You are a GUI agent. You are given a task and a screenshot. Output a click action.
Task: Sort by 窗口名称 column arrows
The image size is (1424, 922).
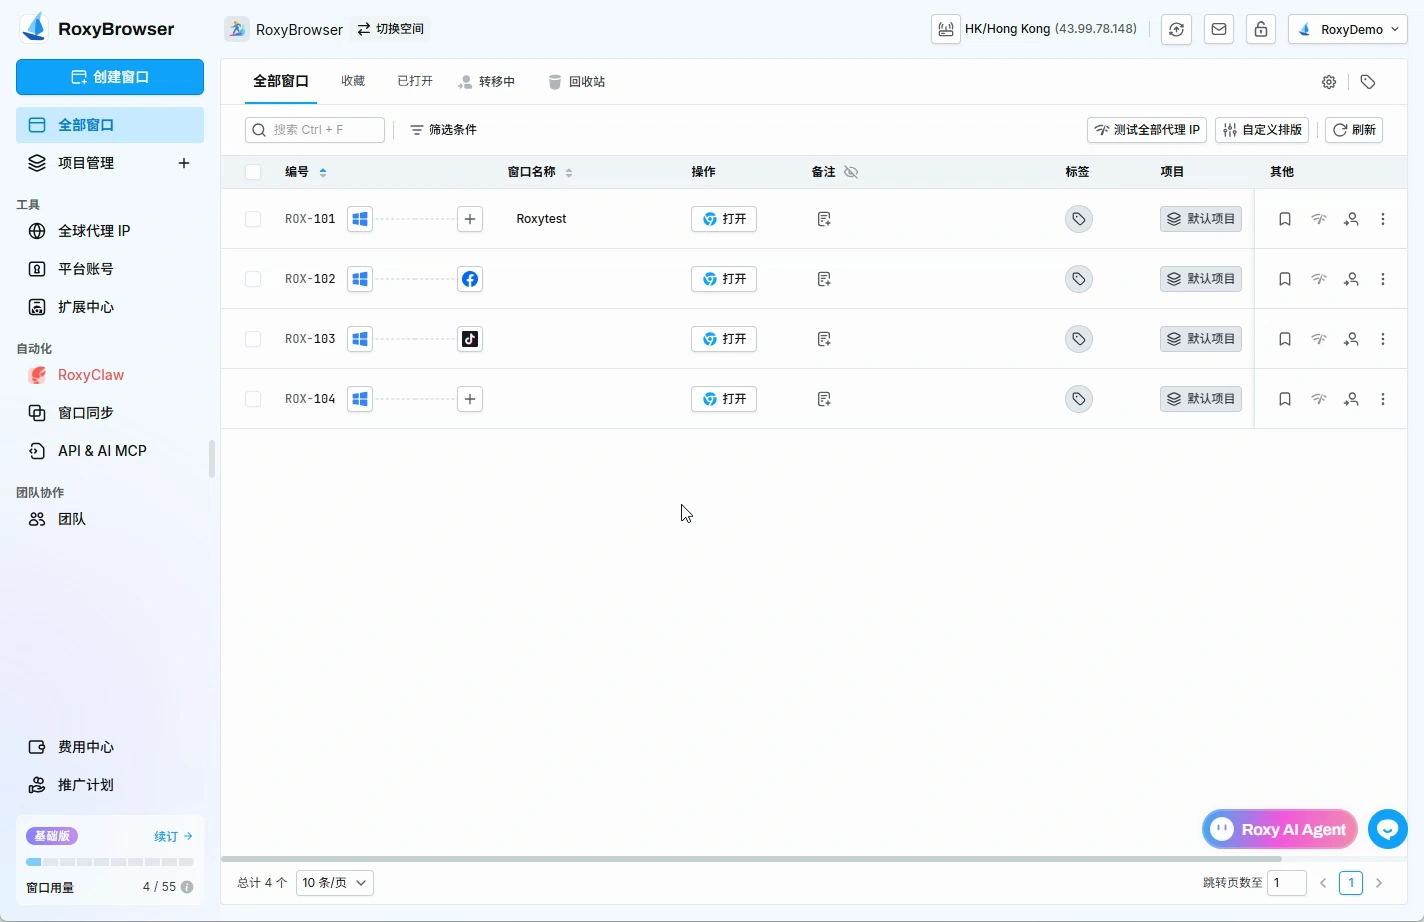click(x=569, y=172)
